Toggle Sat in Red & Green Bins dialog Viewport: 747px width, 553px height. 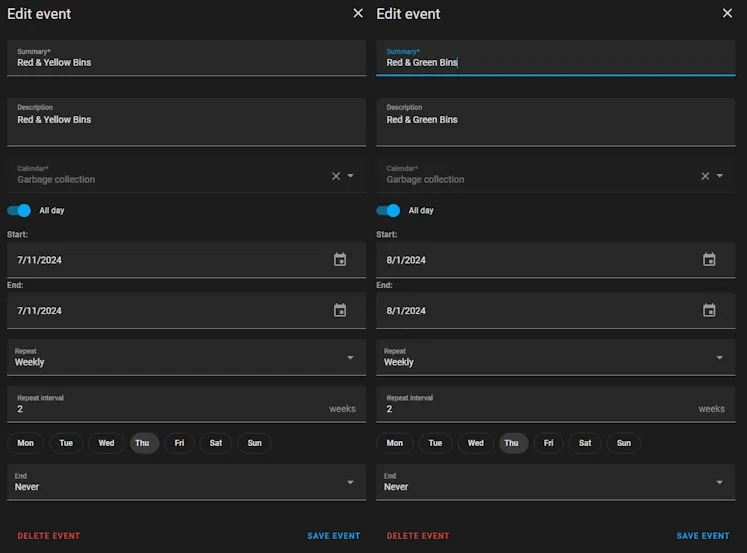coord(585,443)
